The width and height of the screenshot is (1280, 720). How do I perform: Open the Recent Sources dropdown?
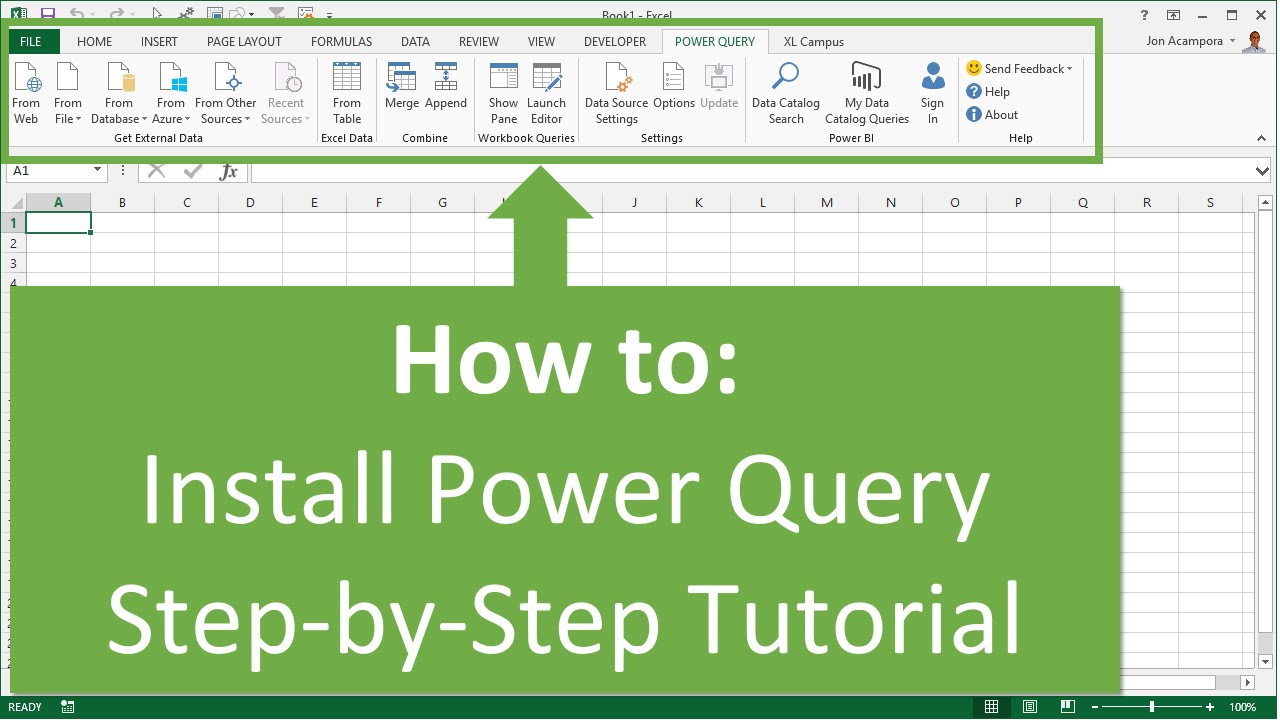(286, 93)
